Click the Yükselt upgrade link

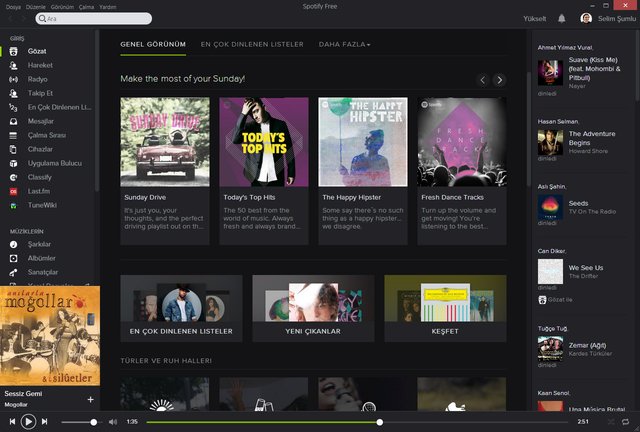coord(535,19)
